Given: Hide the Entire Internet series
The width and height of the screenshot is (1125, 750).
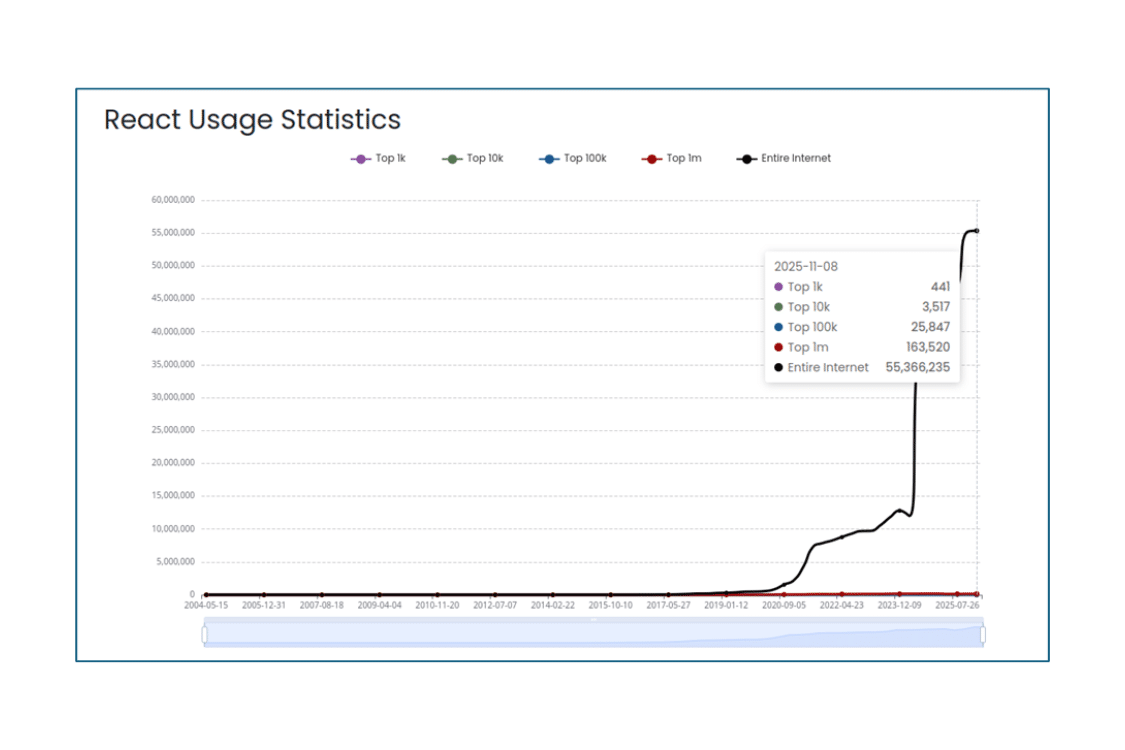Looking at the screenshot, I should (x=784, y=158).
